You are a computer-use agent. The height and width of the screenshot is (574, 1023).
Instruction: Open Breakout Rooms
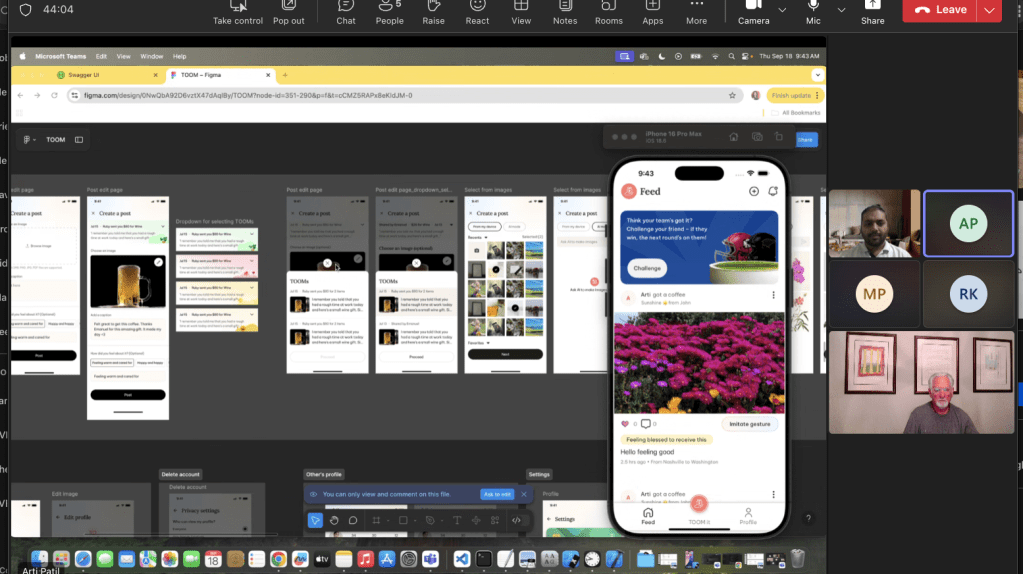[x=608, y=11]
